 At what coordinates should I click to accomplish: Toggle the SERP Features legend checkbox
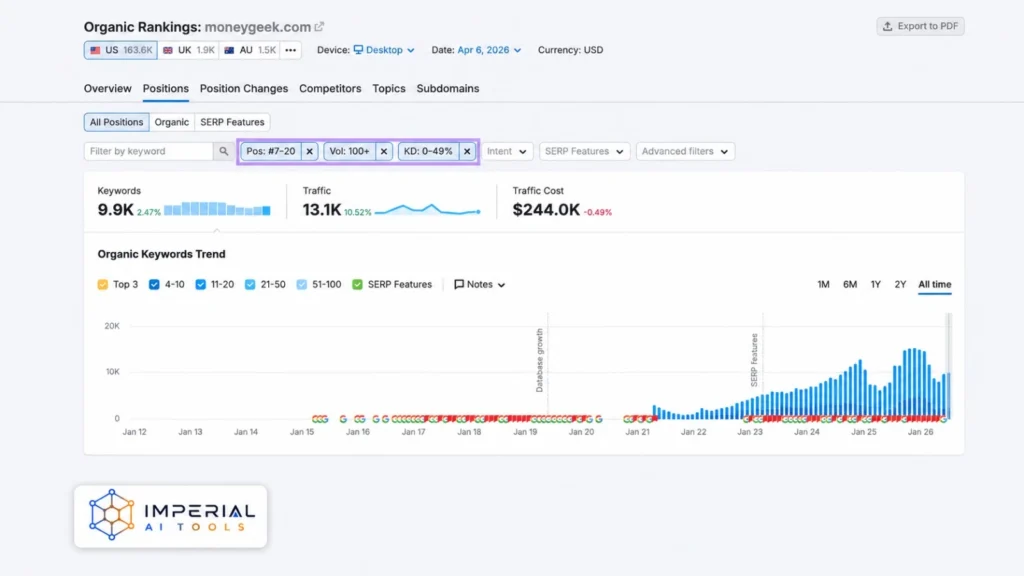tap(357, 285)
